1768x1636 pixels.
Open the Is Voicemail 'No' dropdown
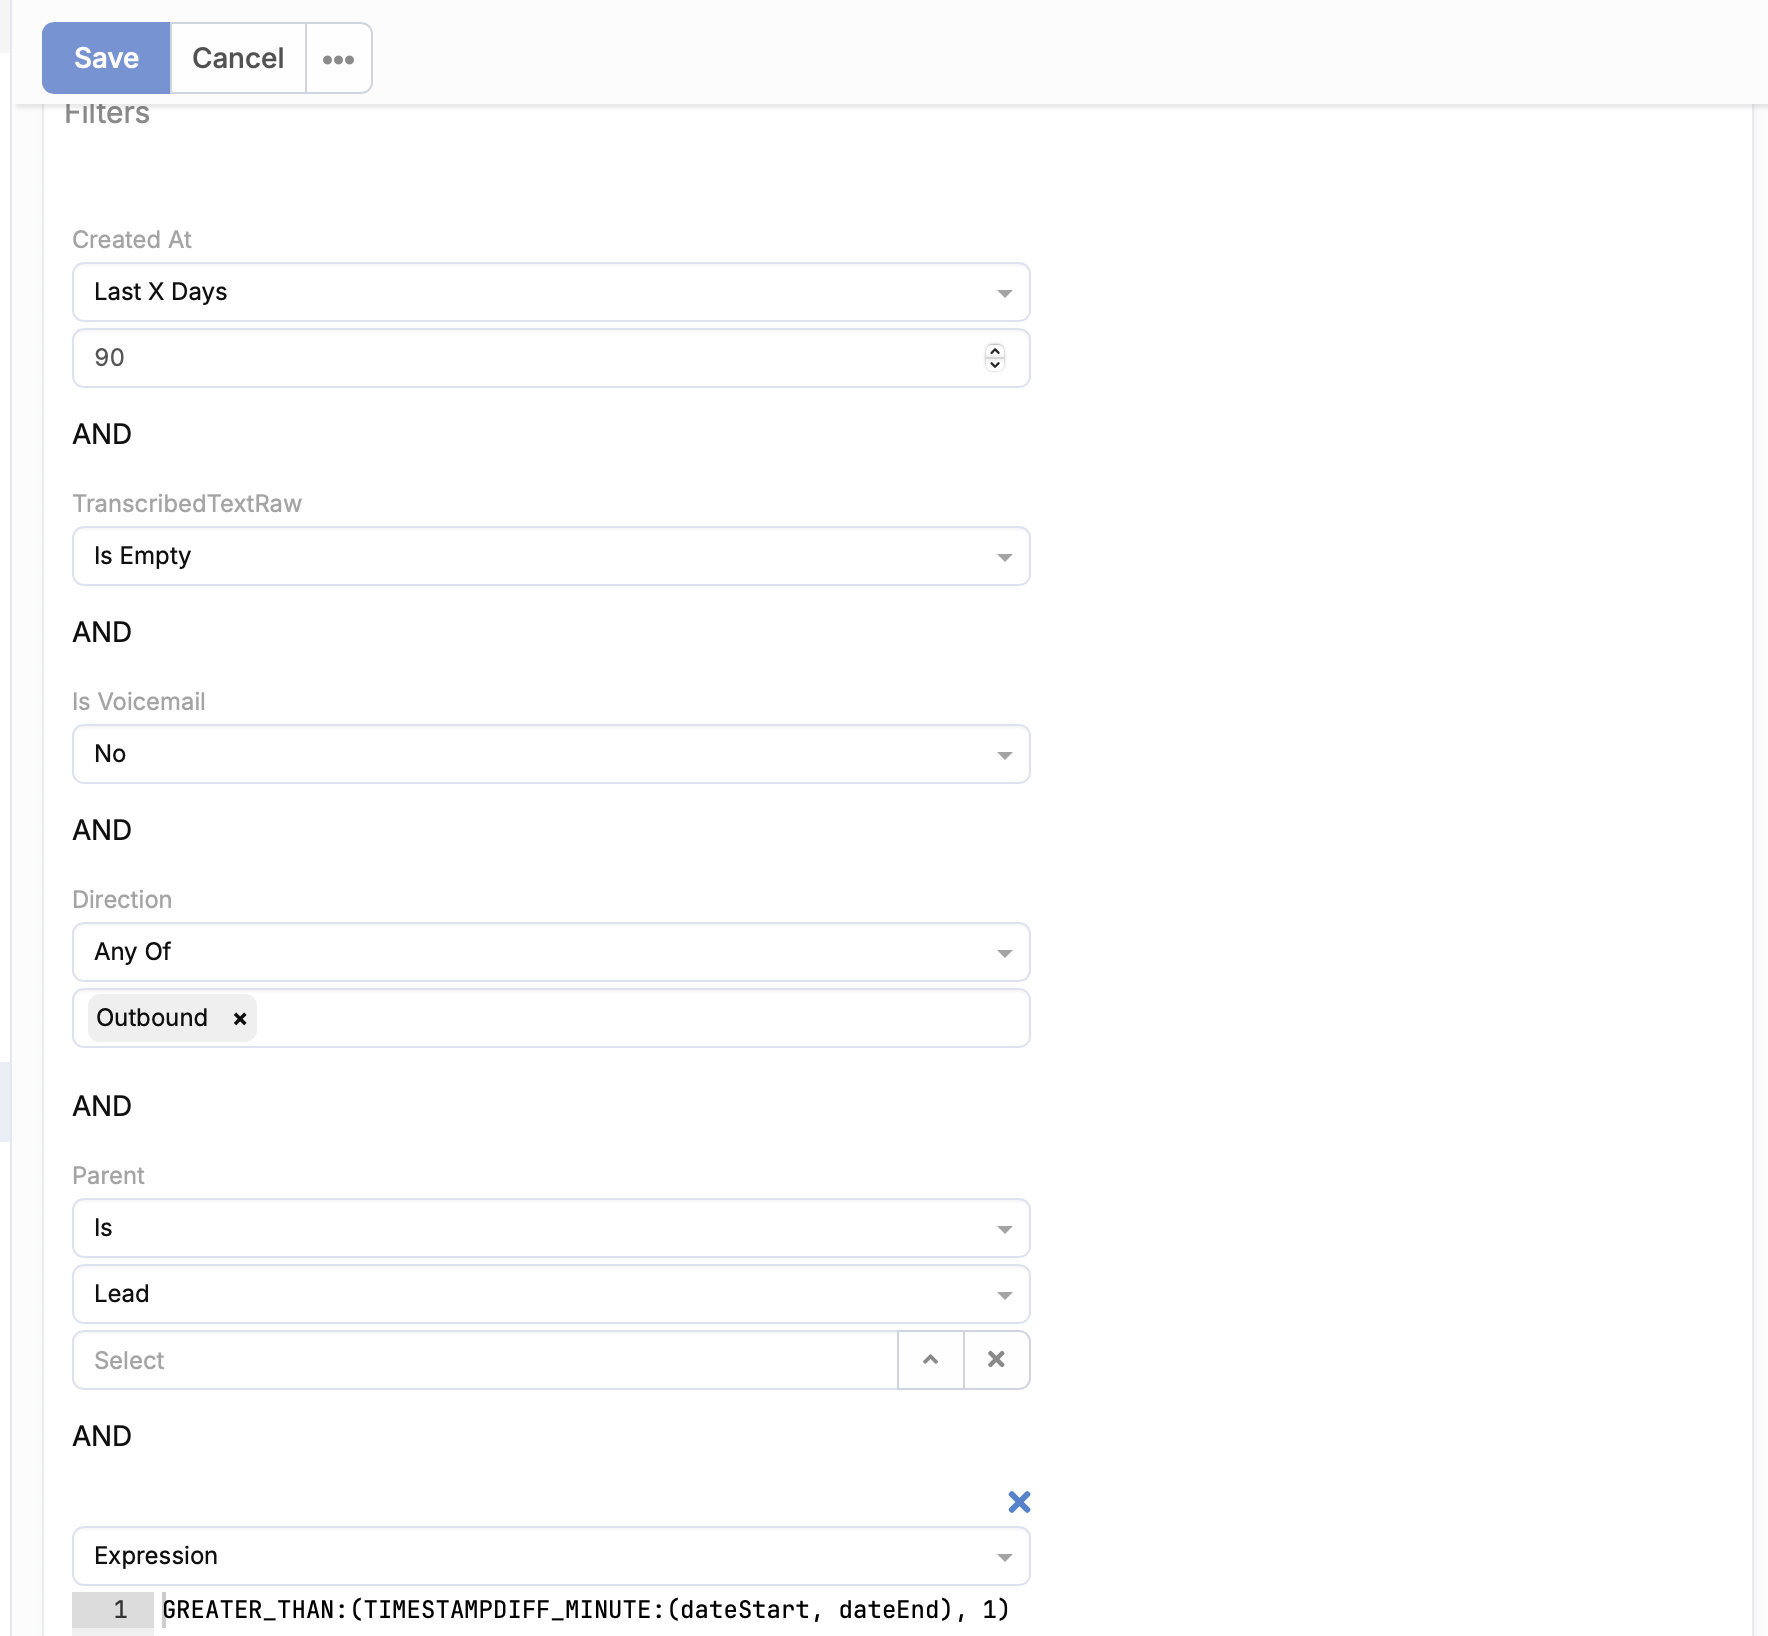pos(551,754)
